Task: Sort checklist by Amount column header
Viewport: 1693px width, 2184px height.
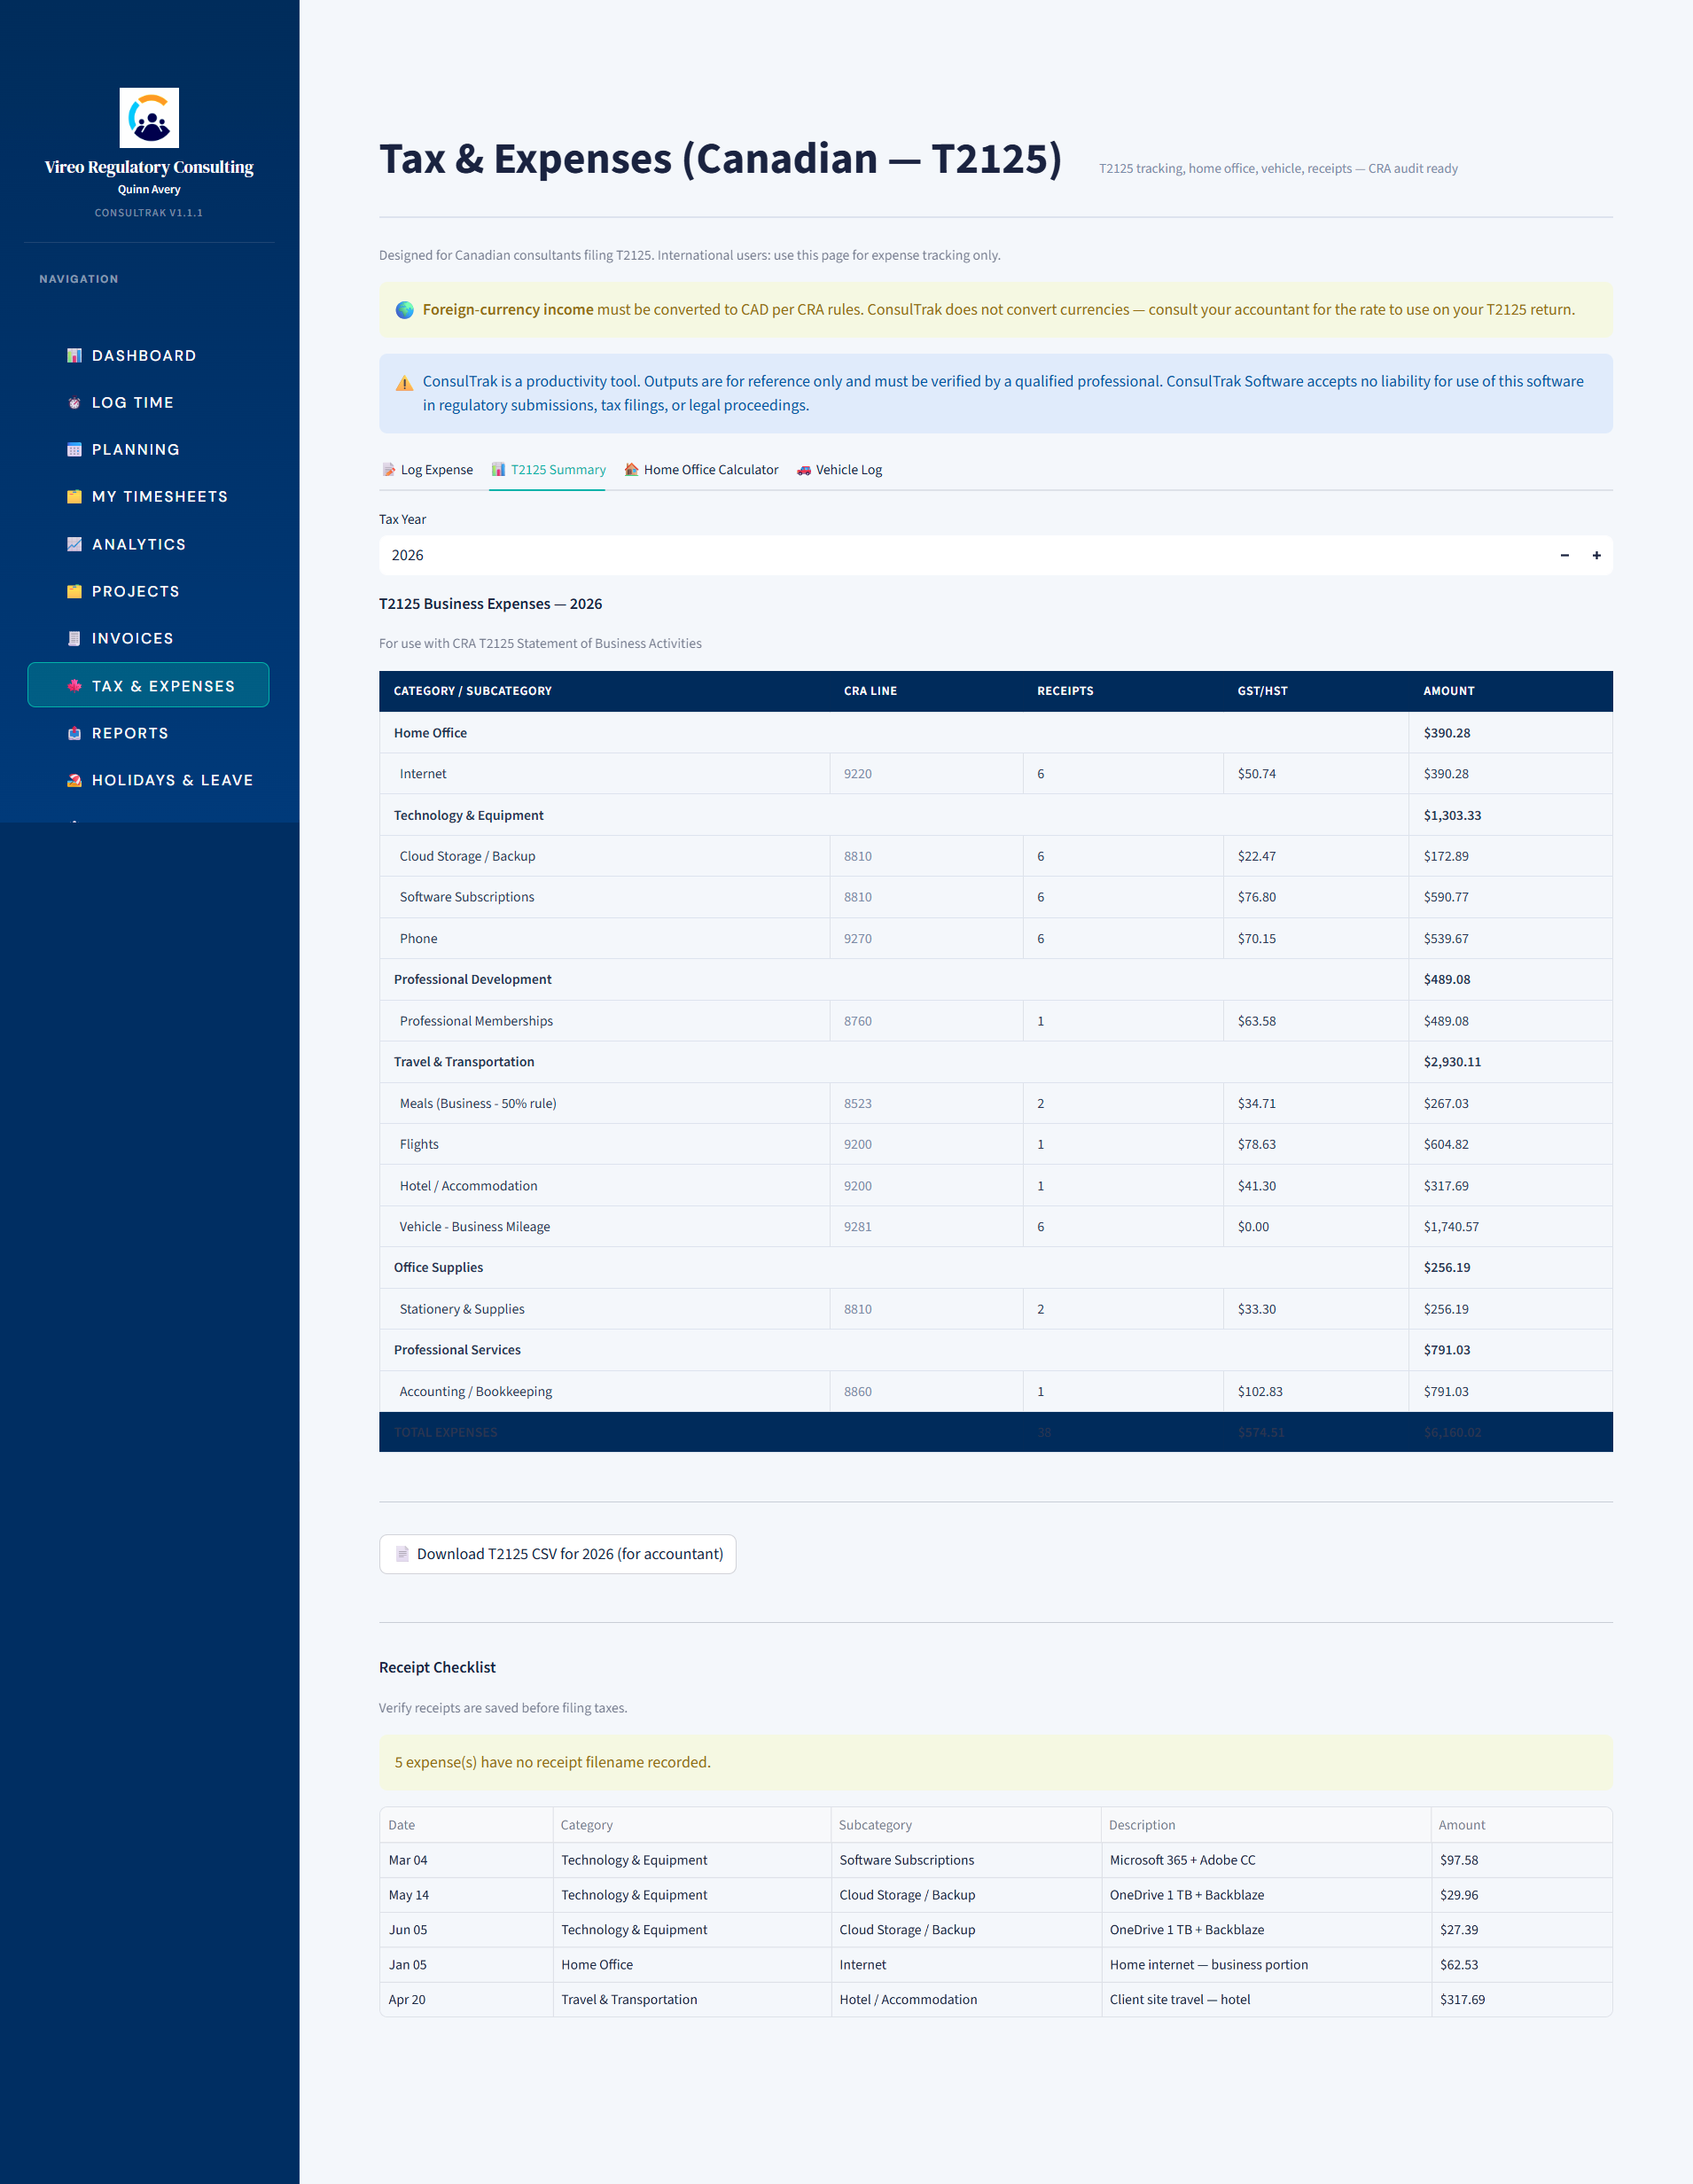Action: (x=1461, y=1824)
